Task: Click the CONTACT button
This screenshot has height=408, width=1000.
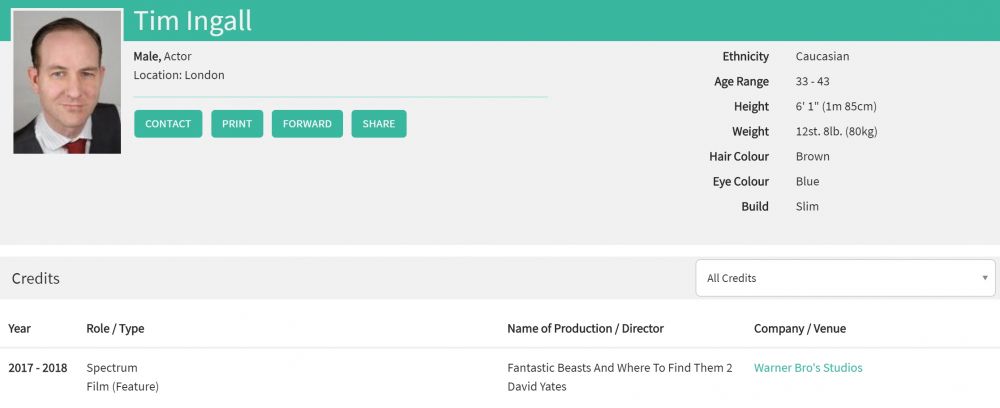Action: pyautogui.click(x=168, y=124)
